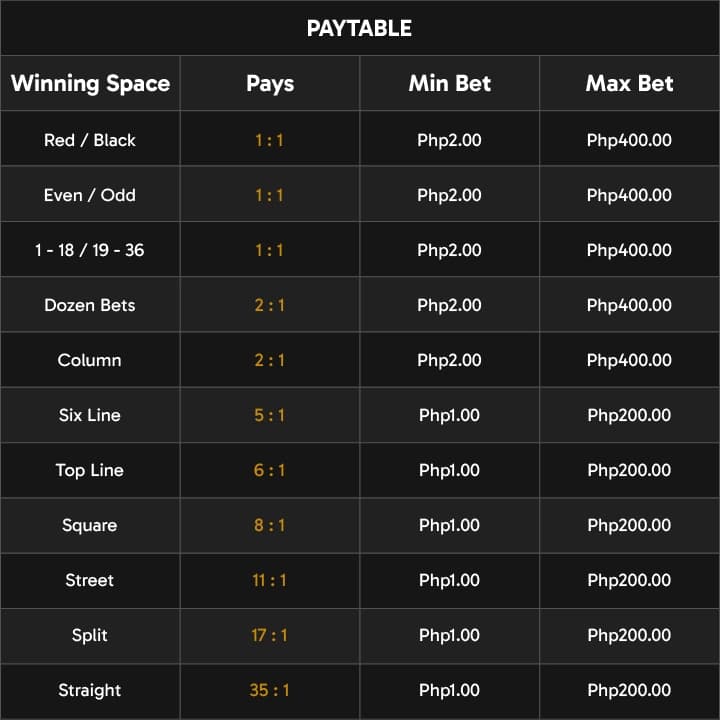Click the Split bet row label
720x720 pixels.
90,635
